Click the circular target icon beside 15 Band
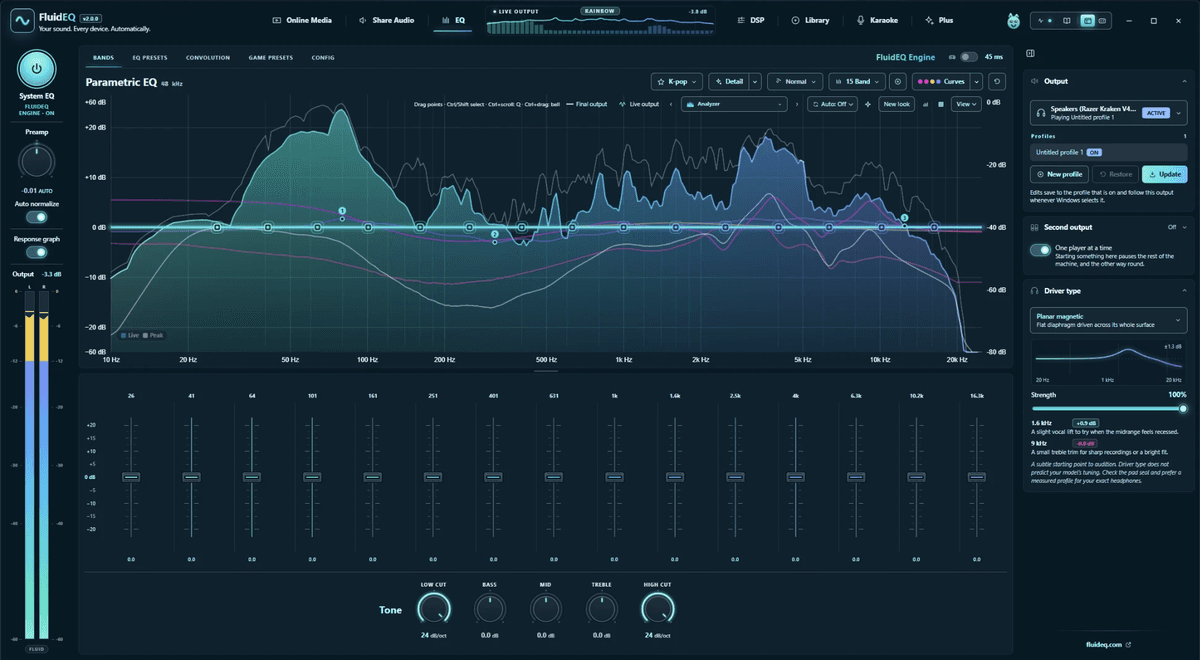1200x660 pixels. [x=898, y=82]
